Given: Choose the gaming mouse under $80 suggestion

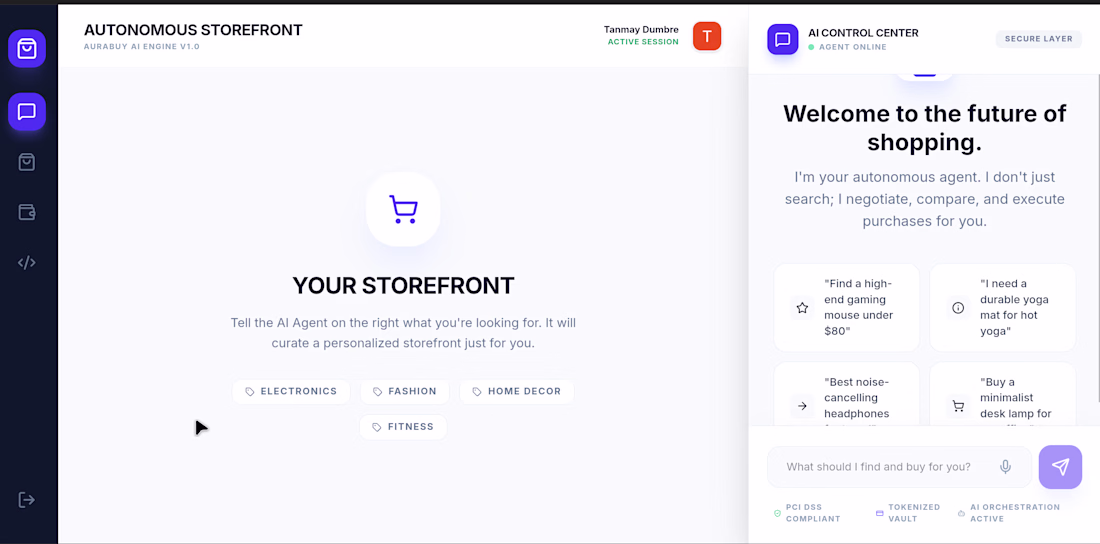Looking at the screenshot, I should 846,307.
